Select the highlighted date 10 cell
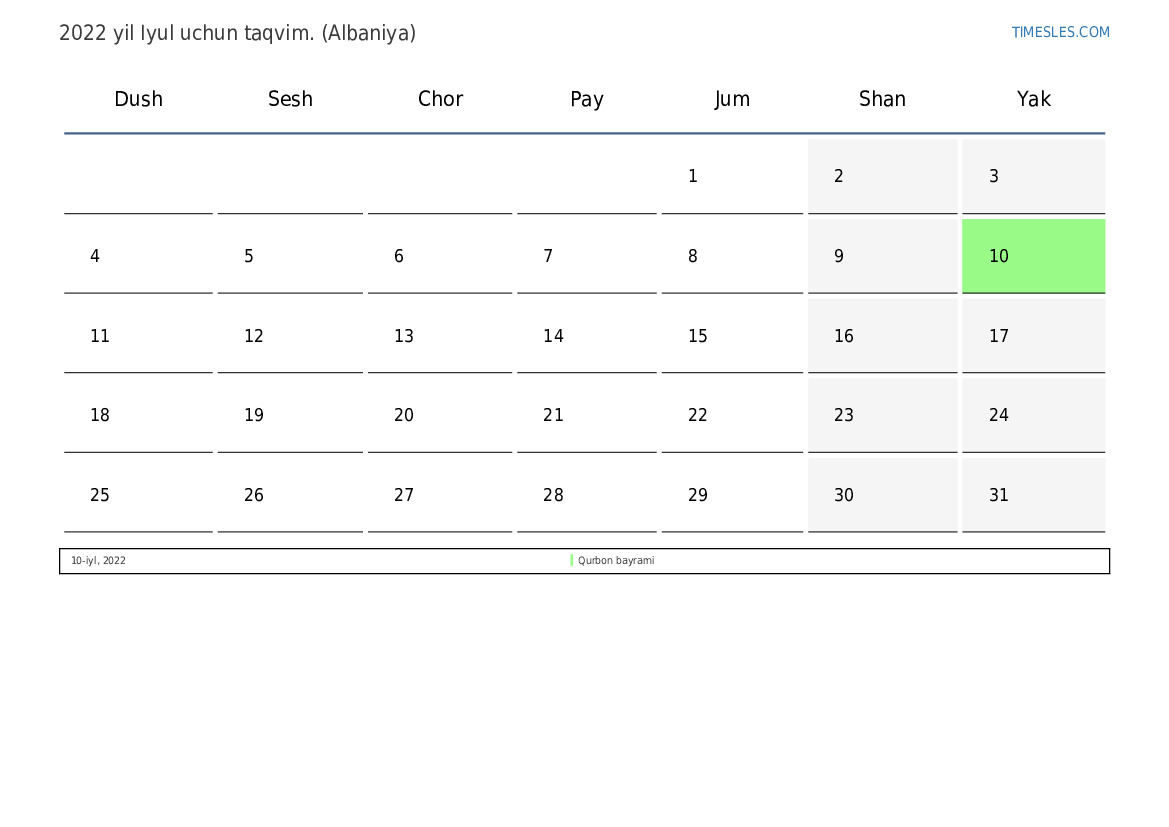This screenshot has height=827, width=1169. pos(1033,256)
